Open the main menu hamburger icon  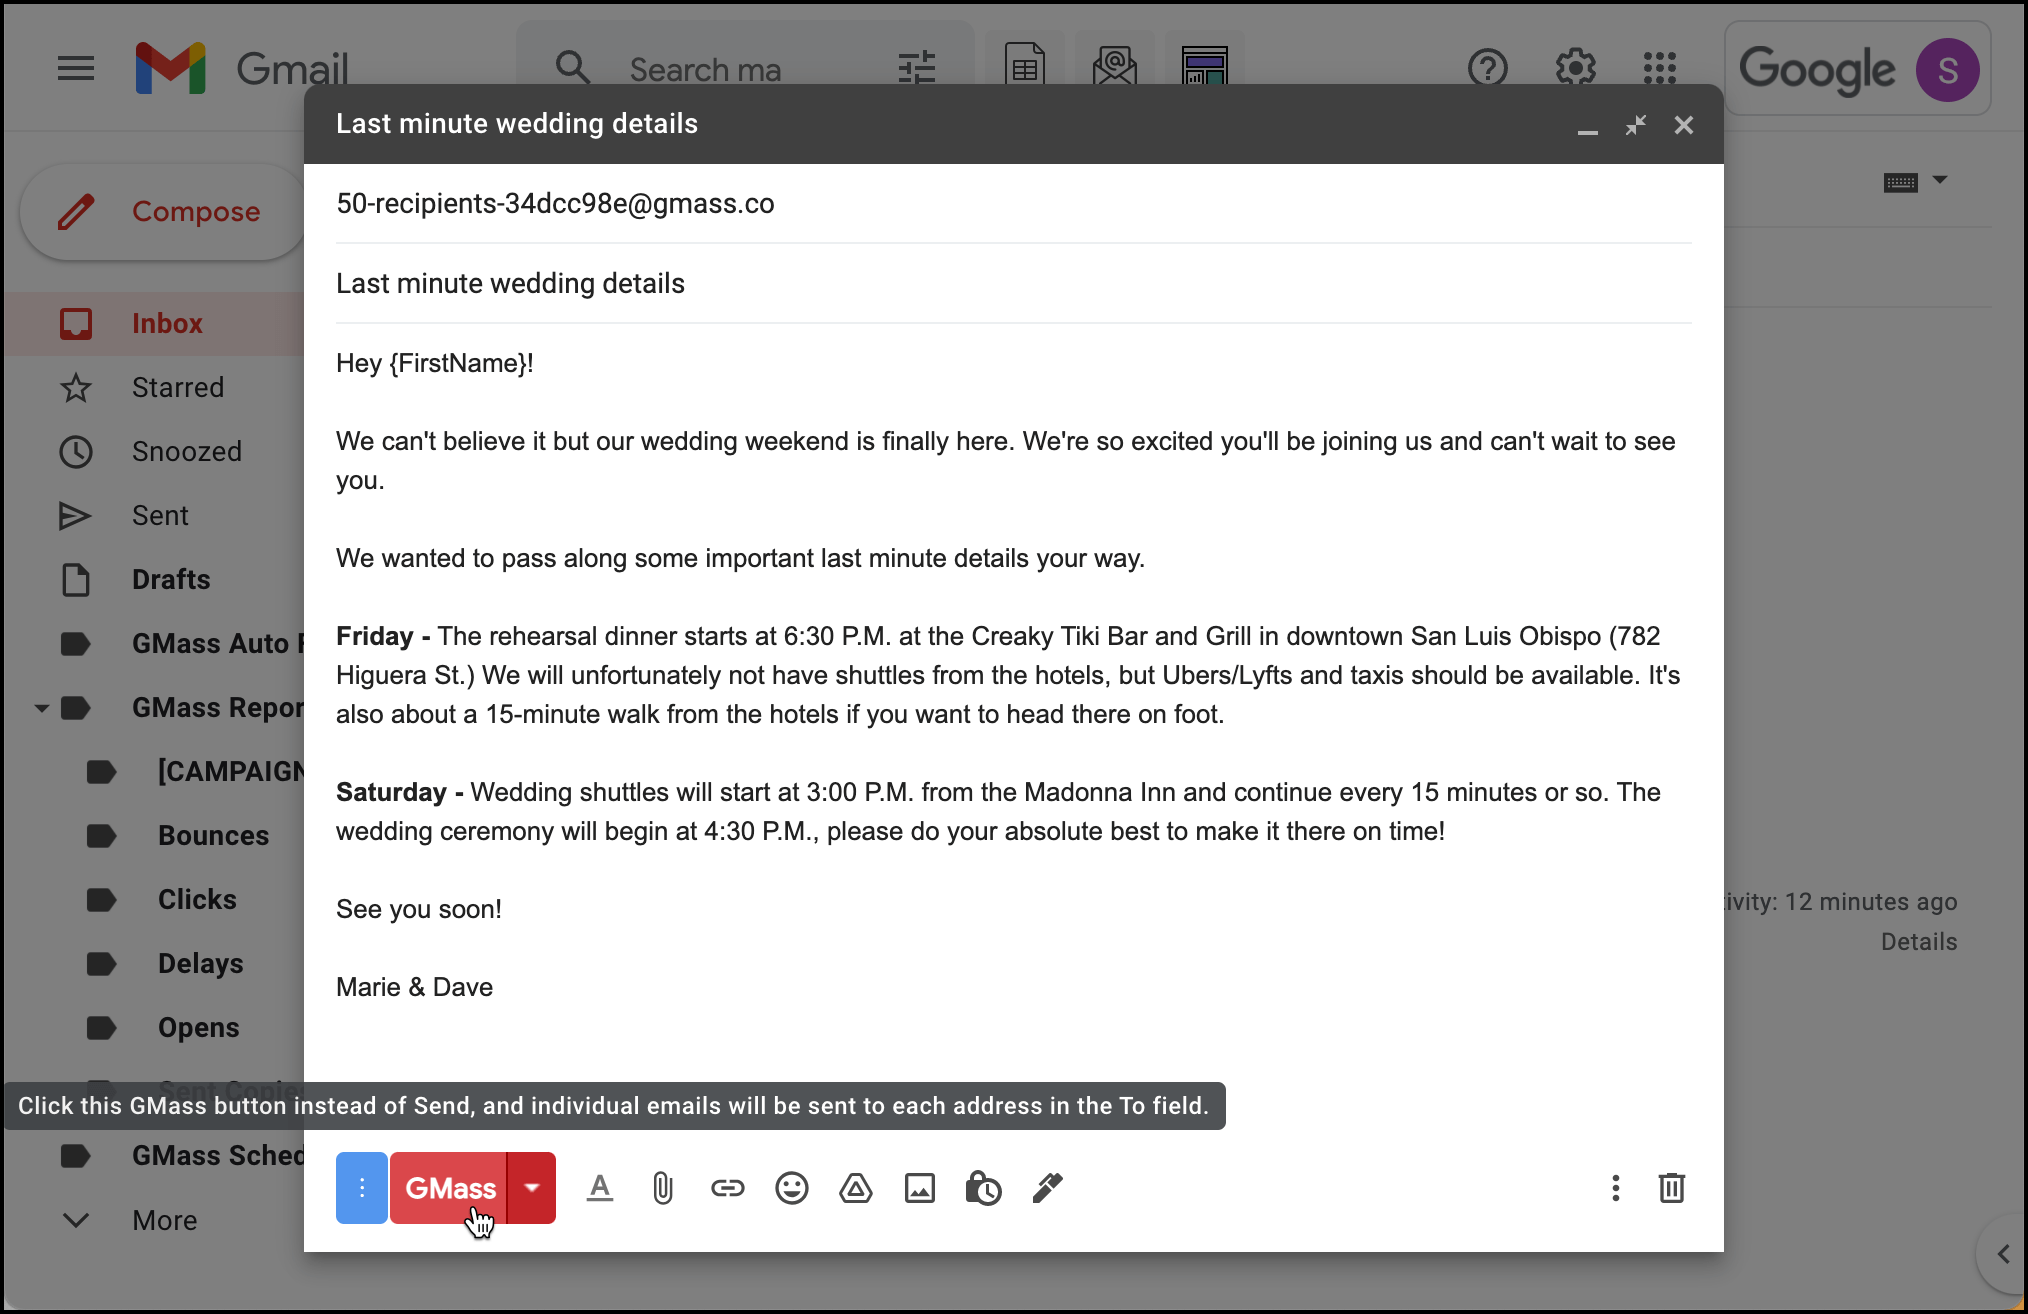click(x=76, y=69)
